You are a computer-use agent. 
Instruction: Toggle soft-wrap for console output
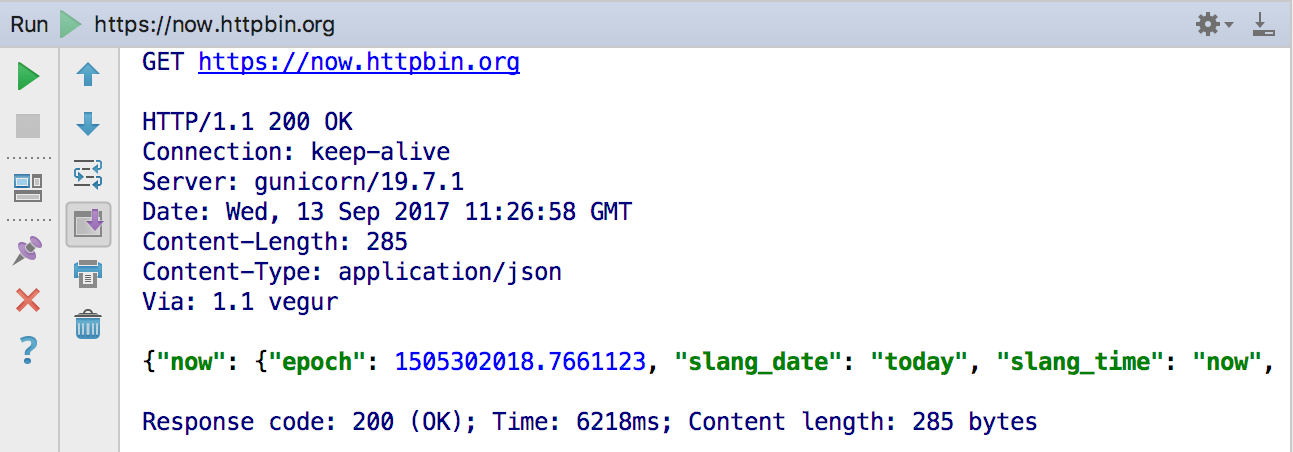pyautogui.click(x=88, y=175)
